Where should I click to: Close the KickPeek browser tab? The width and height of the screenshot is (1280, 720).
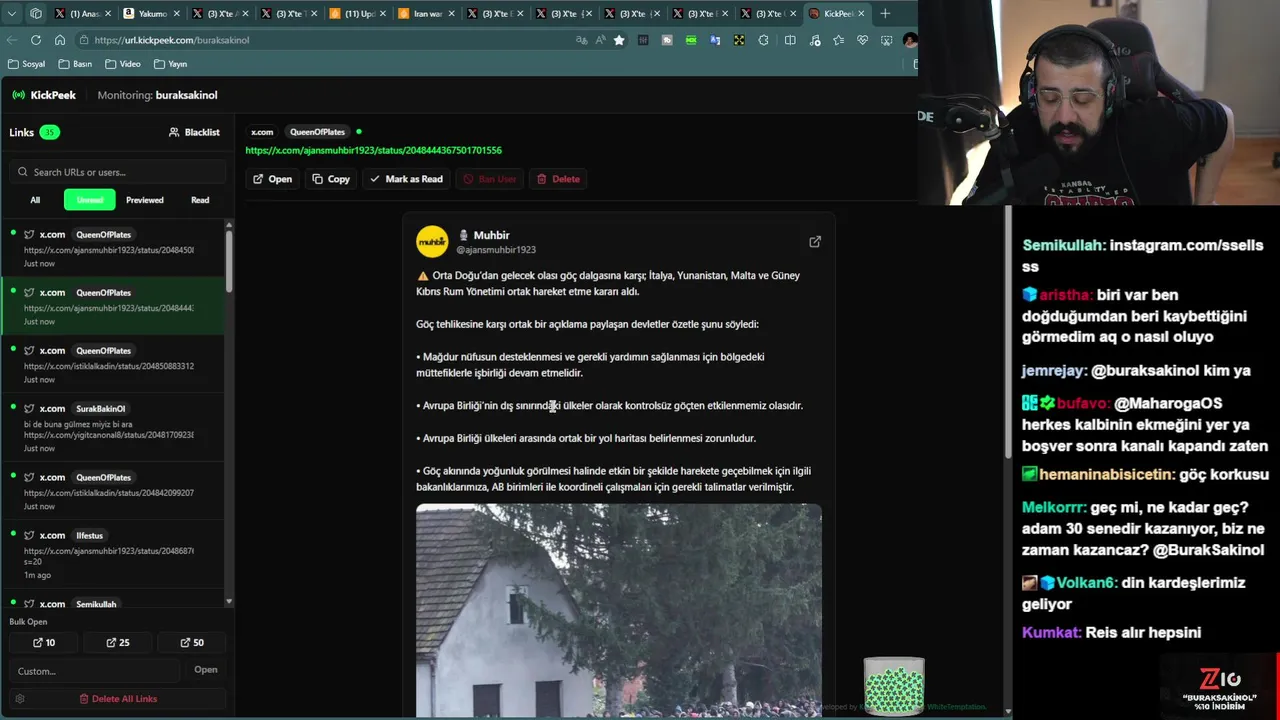pos(861,14)
